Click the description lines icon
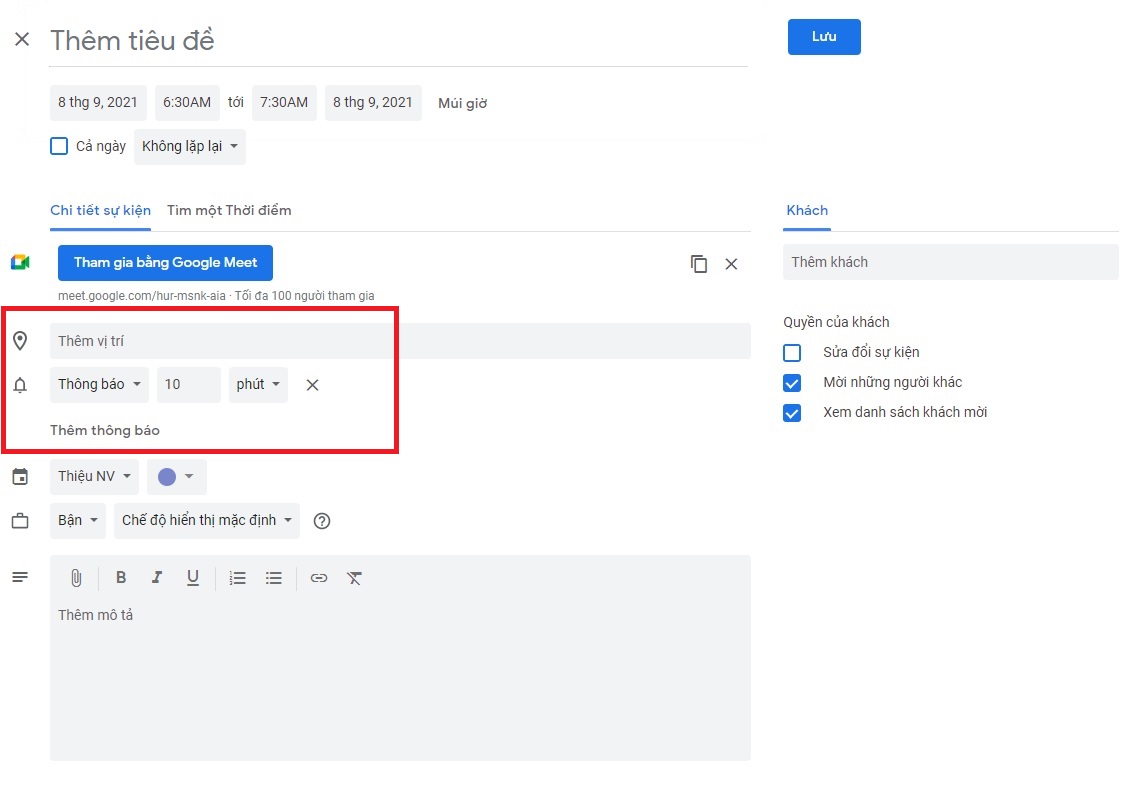The height and width of the screenshot is (803, 1135). 20,577
